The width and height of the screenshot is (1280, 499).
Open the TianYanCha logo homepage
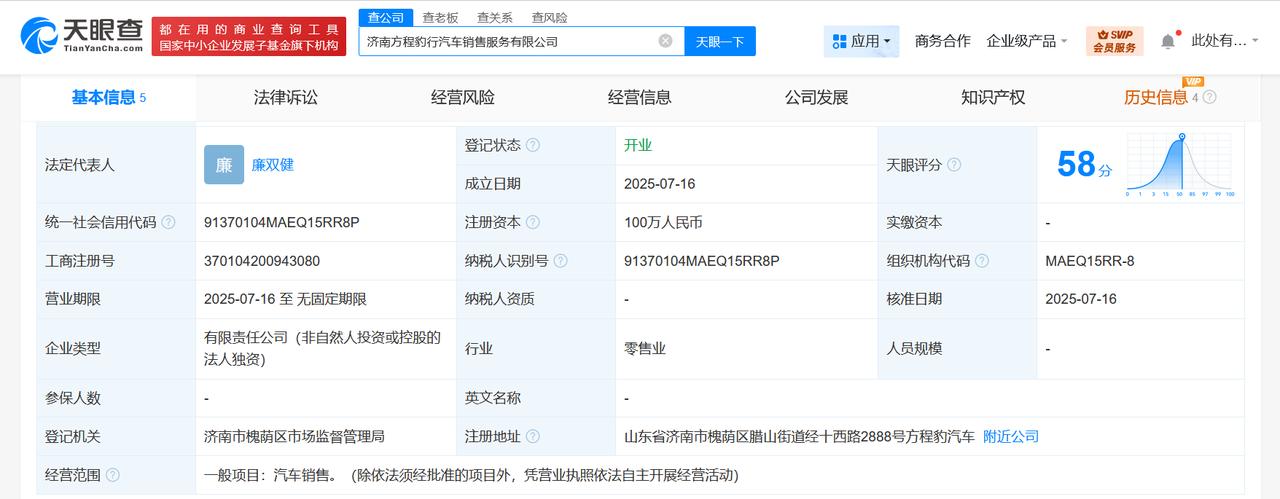(82, 36)
